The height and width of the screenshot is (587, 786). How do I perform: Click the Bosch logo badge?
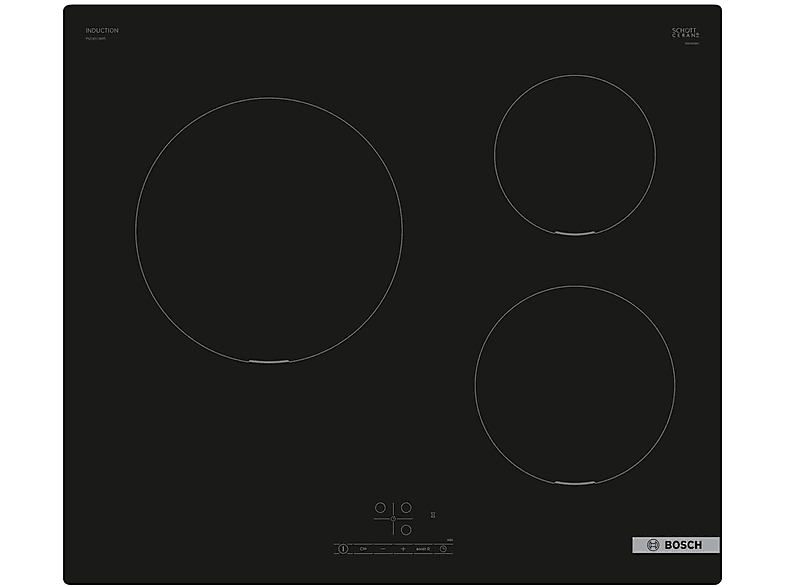point(675,545)
